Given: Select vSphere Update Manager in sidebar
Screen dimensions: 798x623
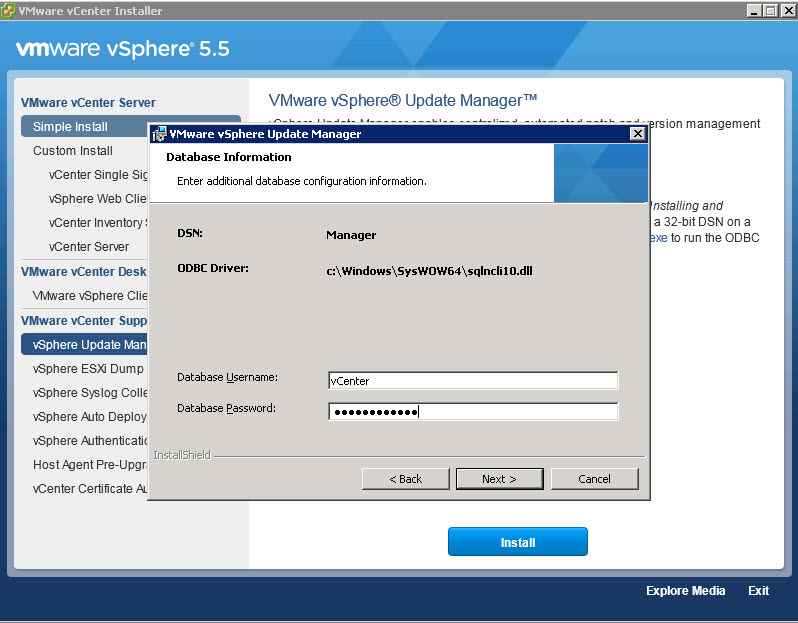Looking at the screenshot, I should coord(84,345).
